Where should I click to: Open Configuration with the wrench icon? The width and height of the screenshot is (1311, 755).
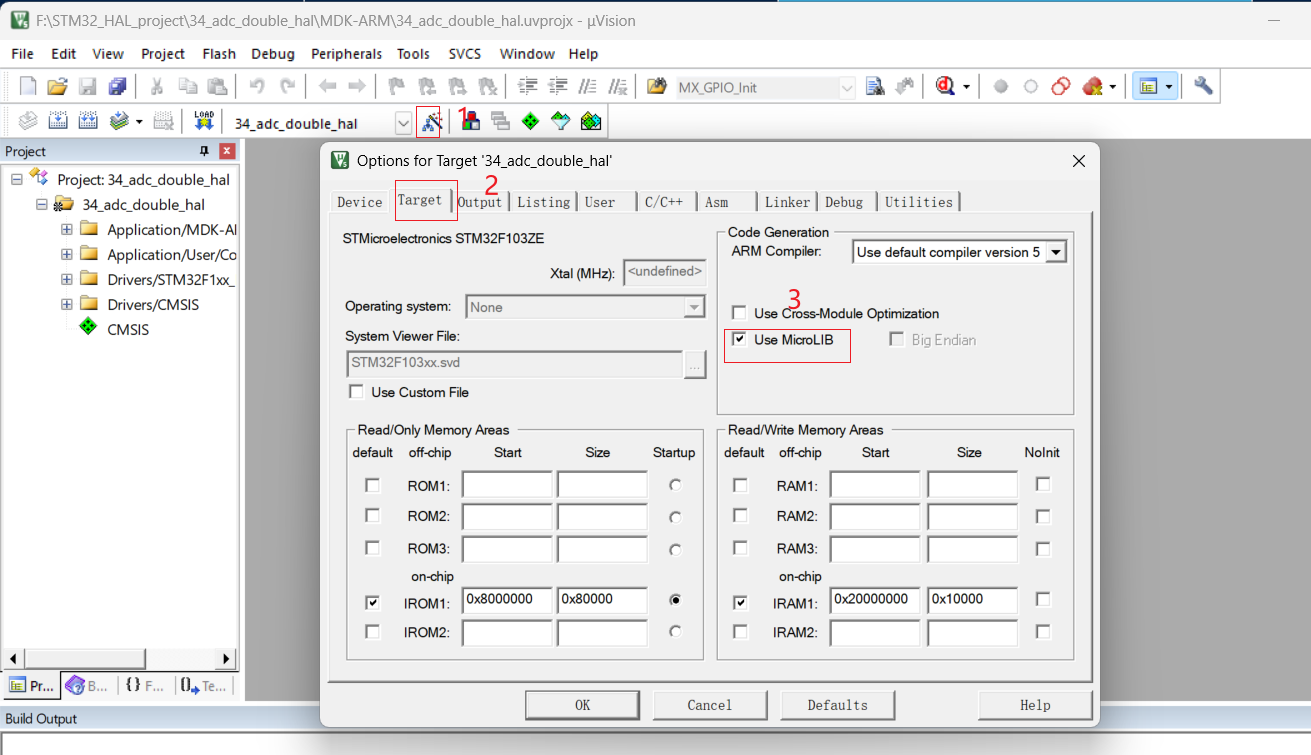coord(1203,87)
